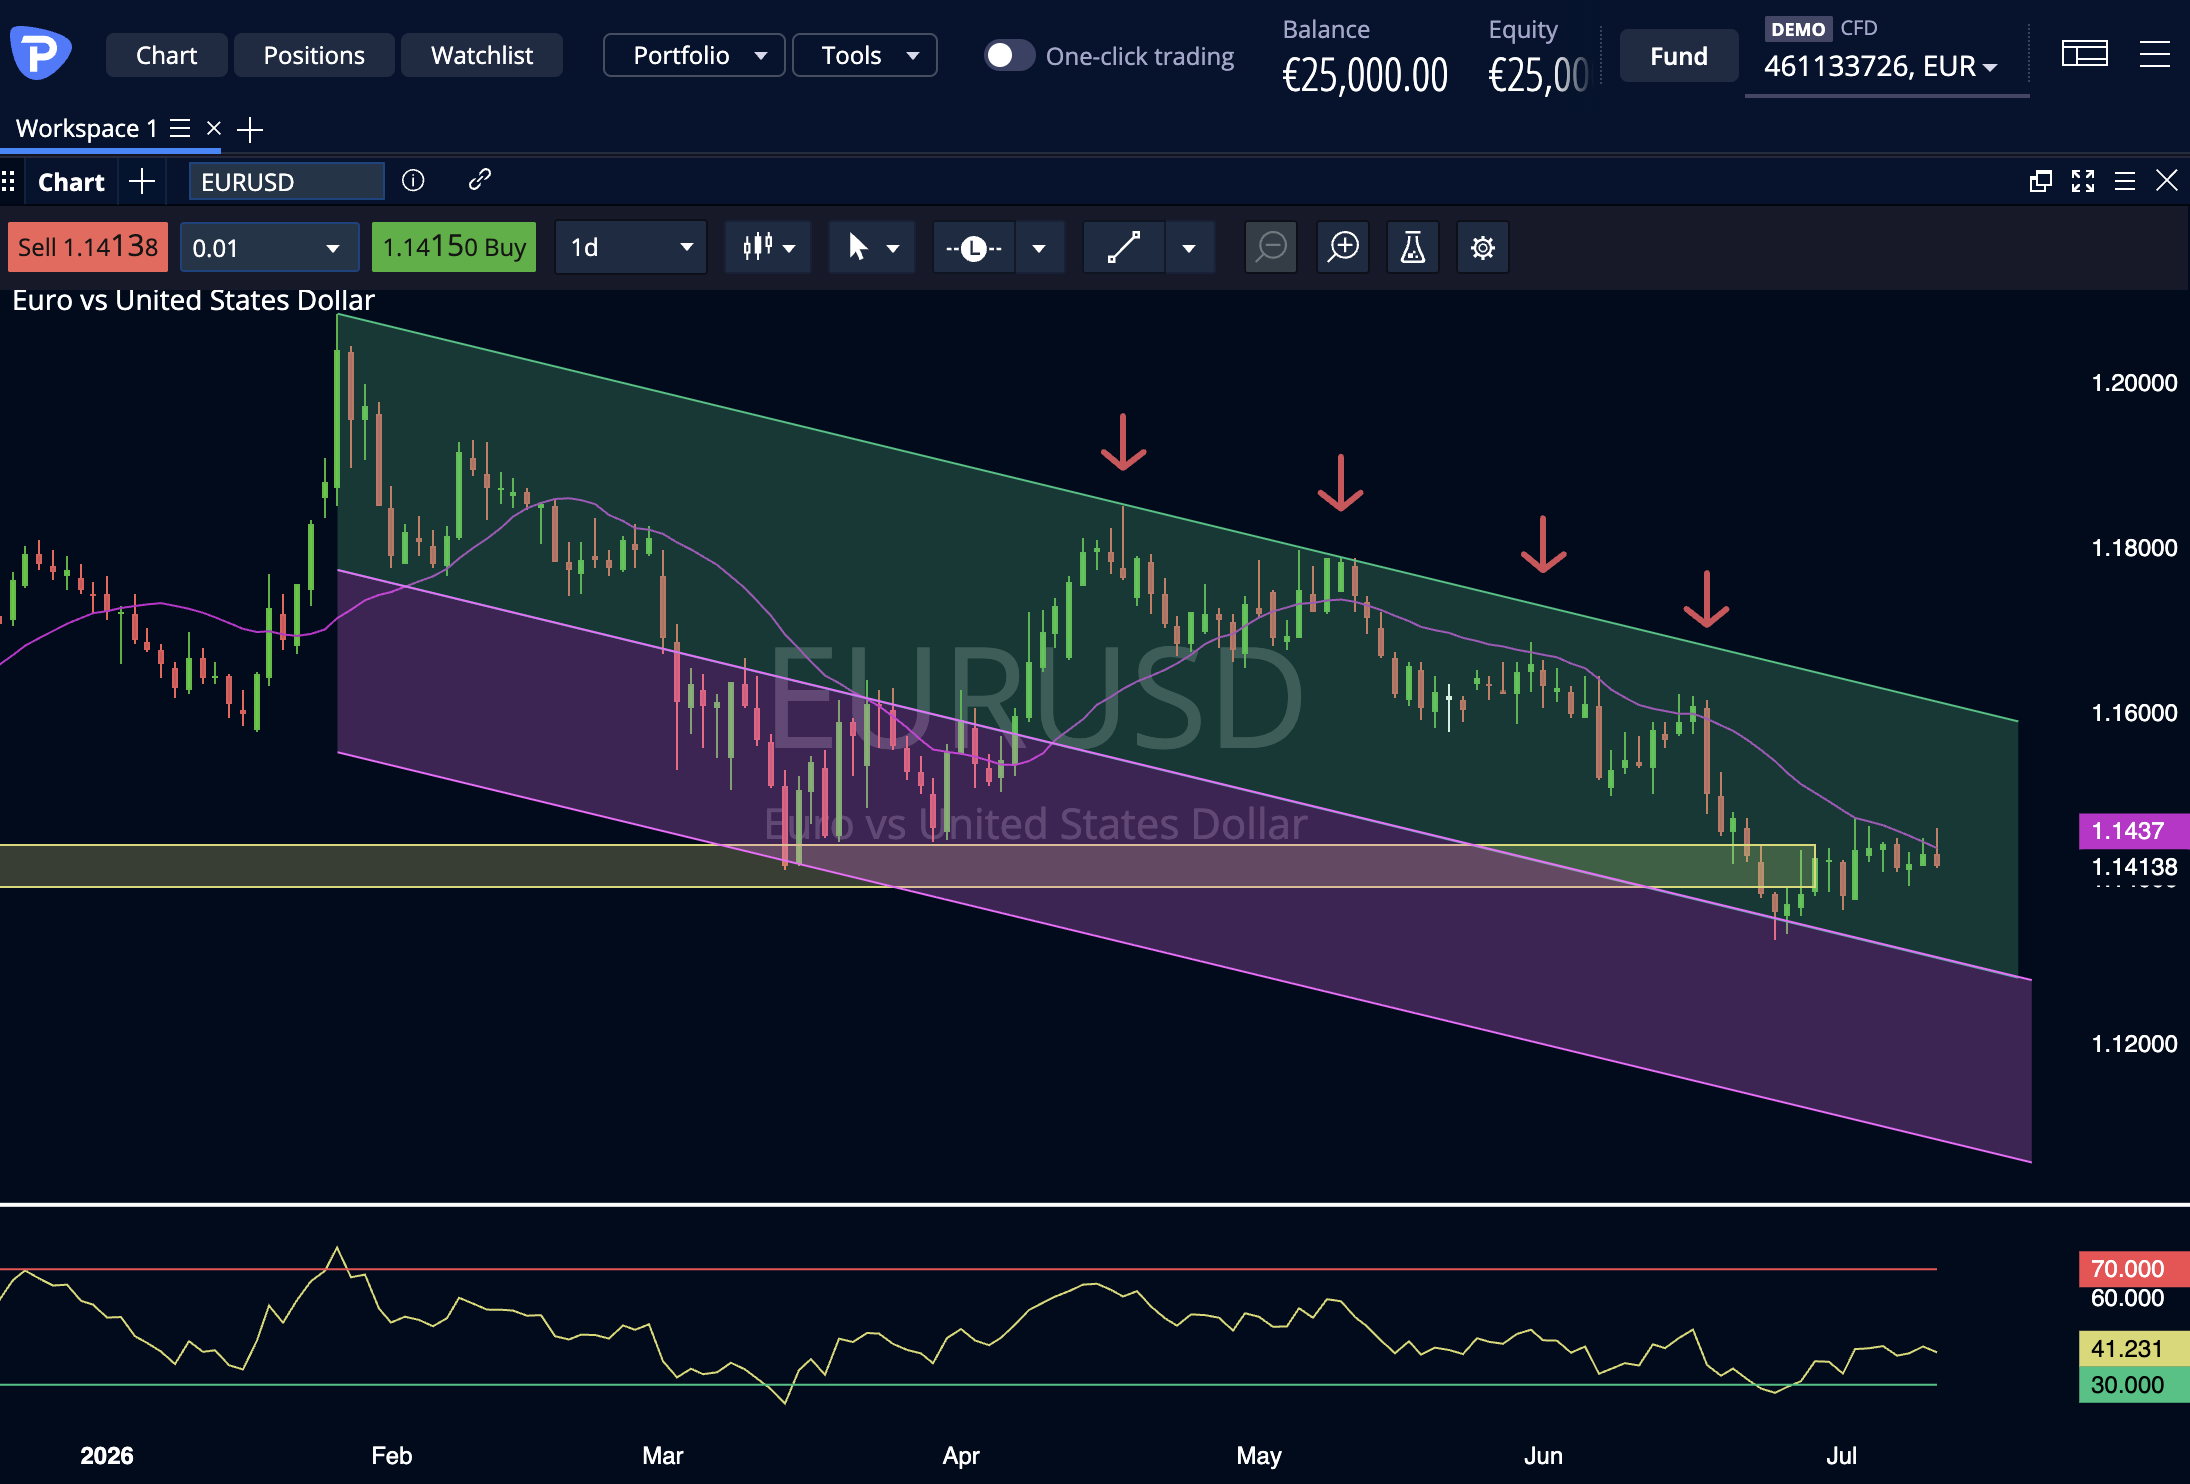This screenshot has width=2190, height=1484.
Task: Add a new workspace tab
Action: (250, 129)
